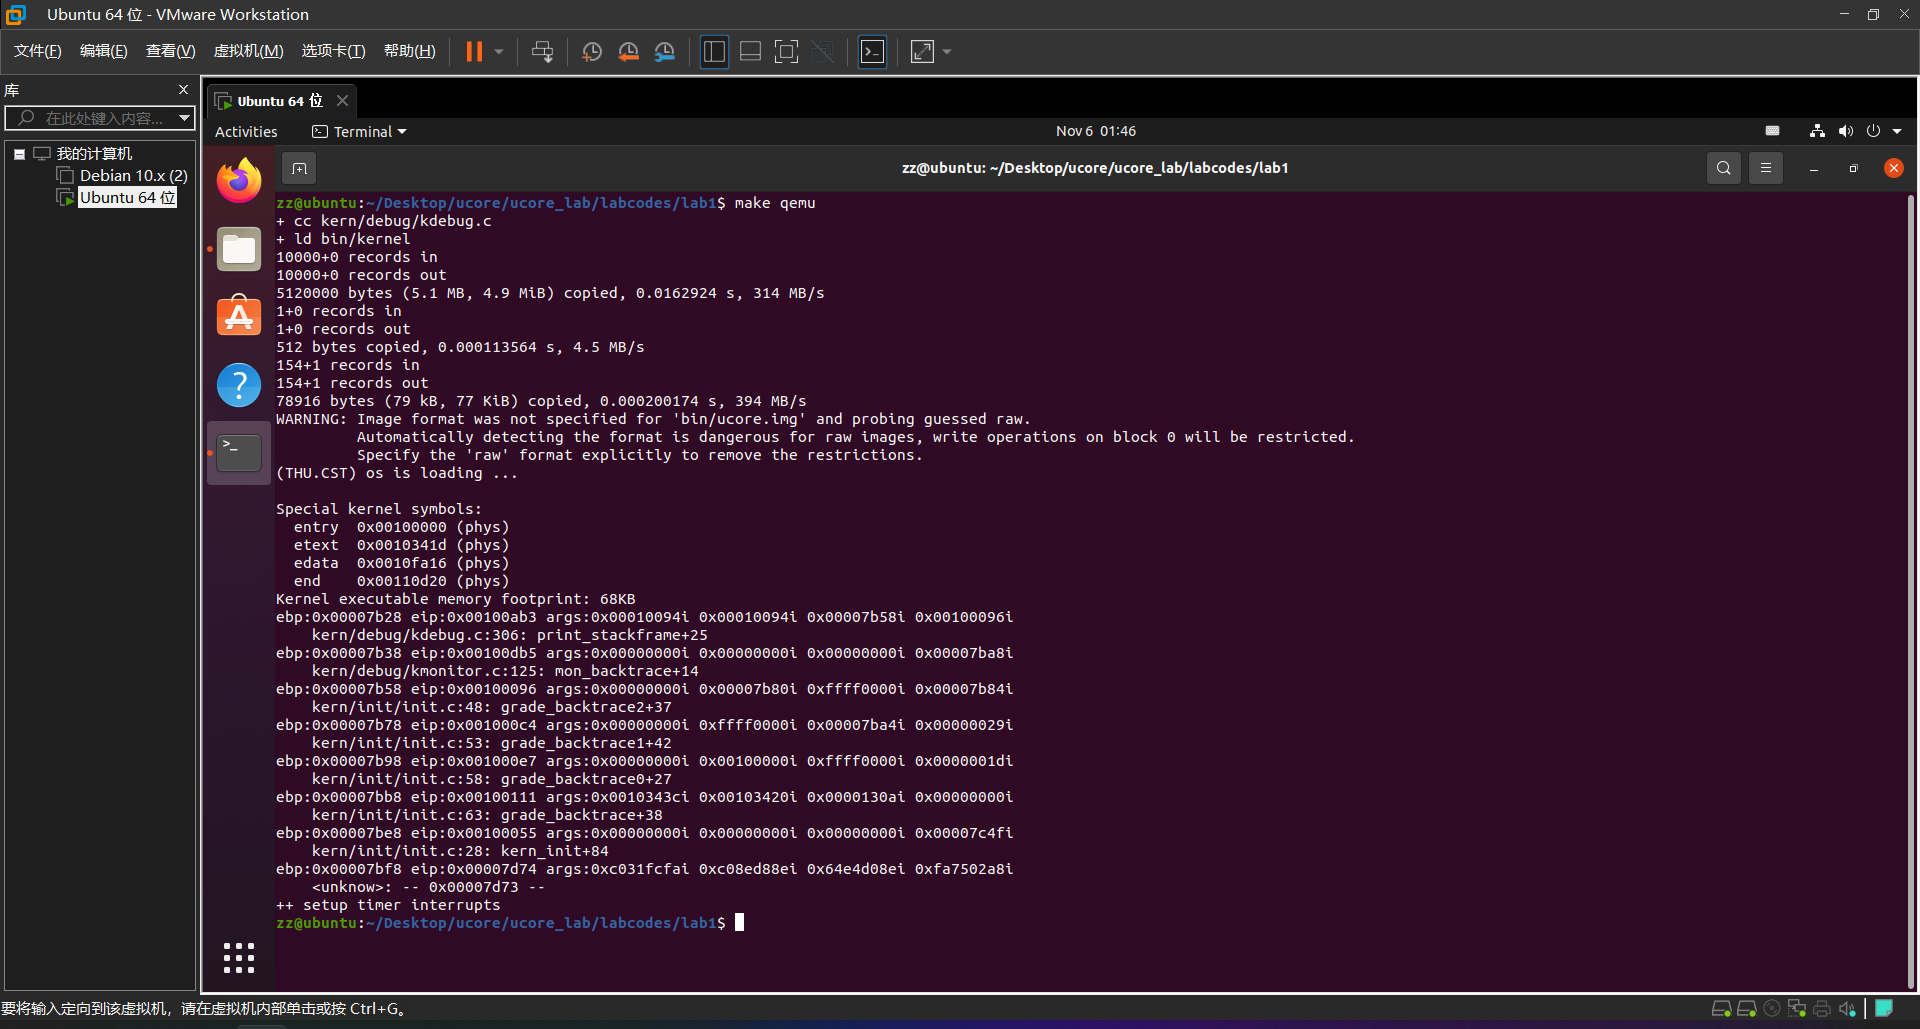The image size is (1920, 1029).
Task: Click the CD/DVD drive status icon
Action: (x=1772, y=1009)
